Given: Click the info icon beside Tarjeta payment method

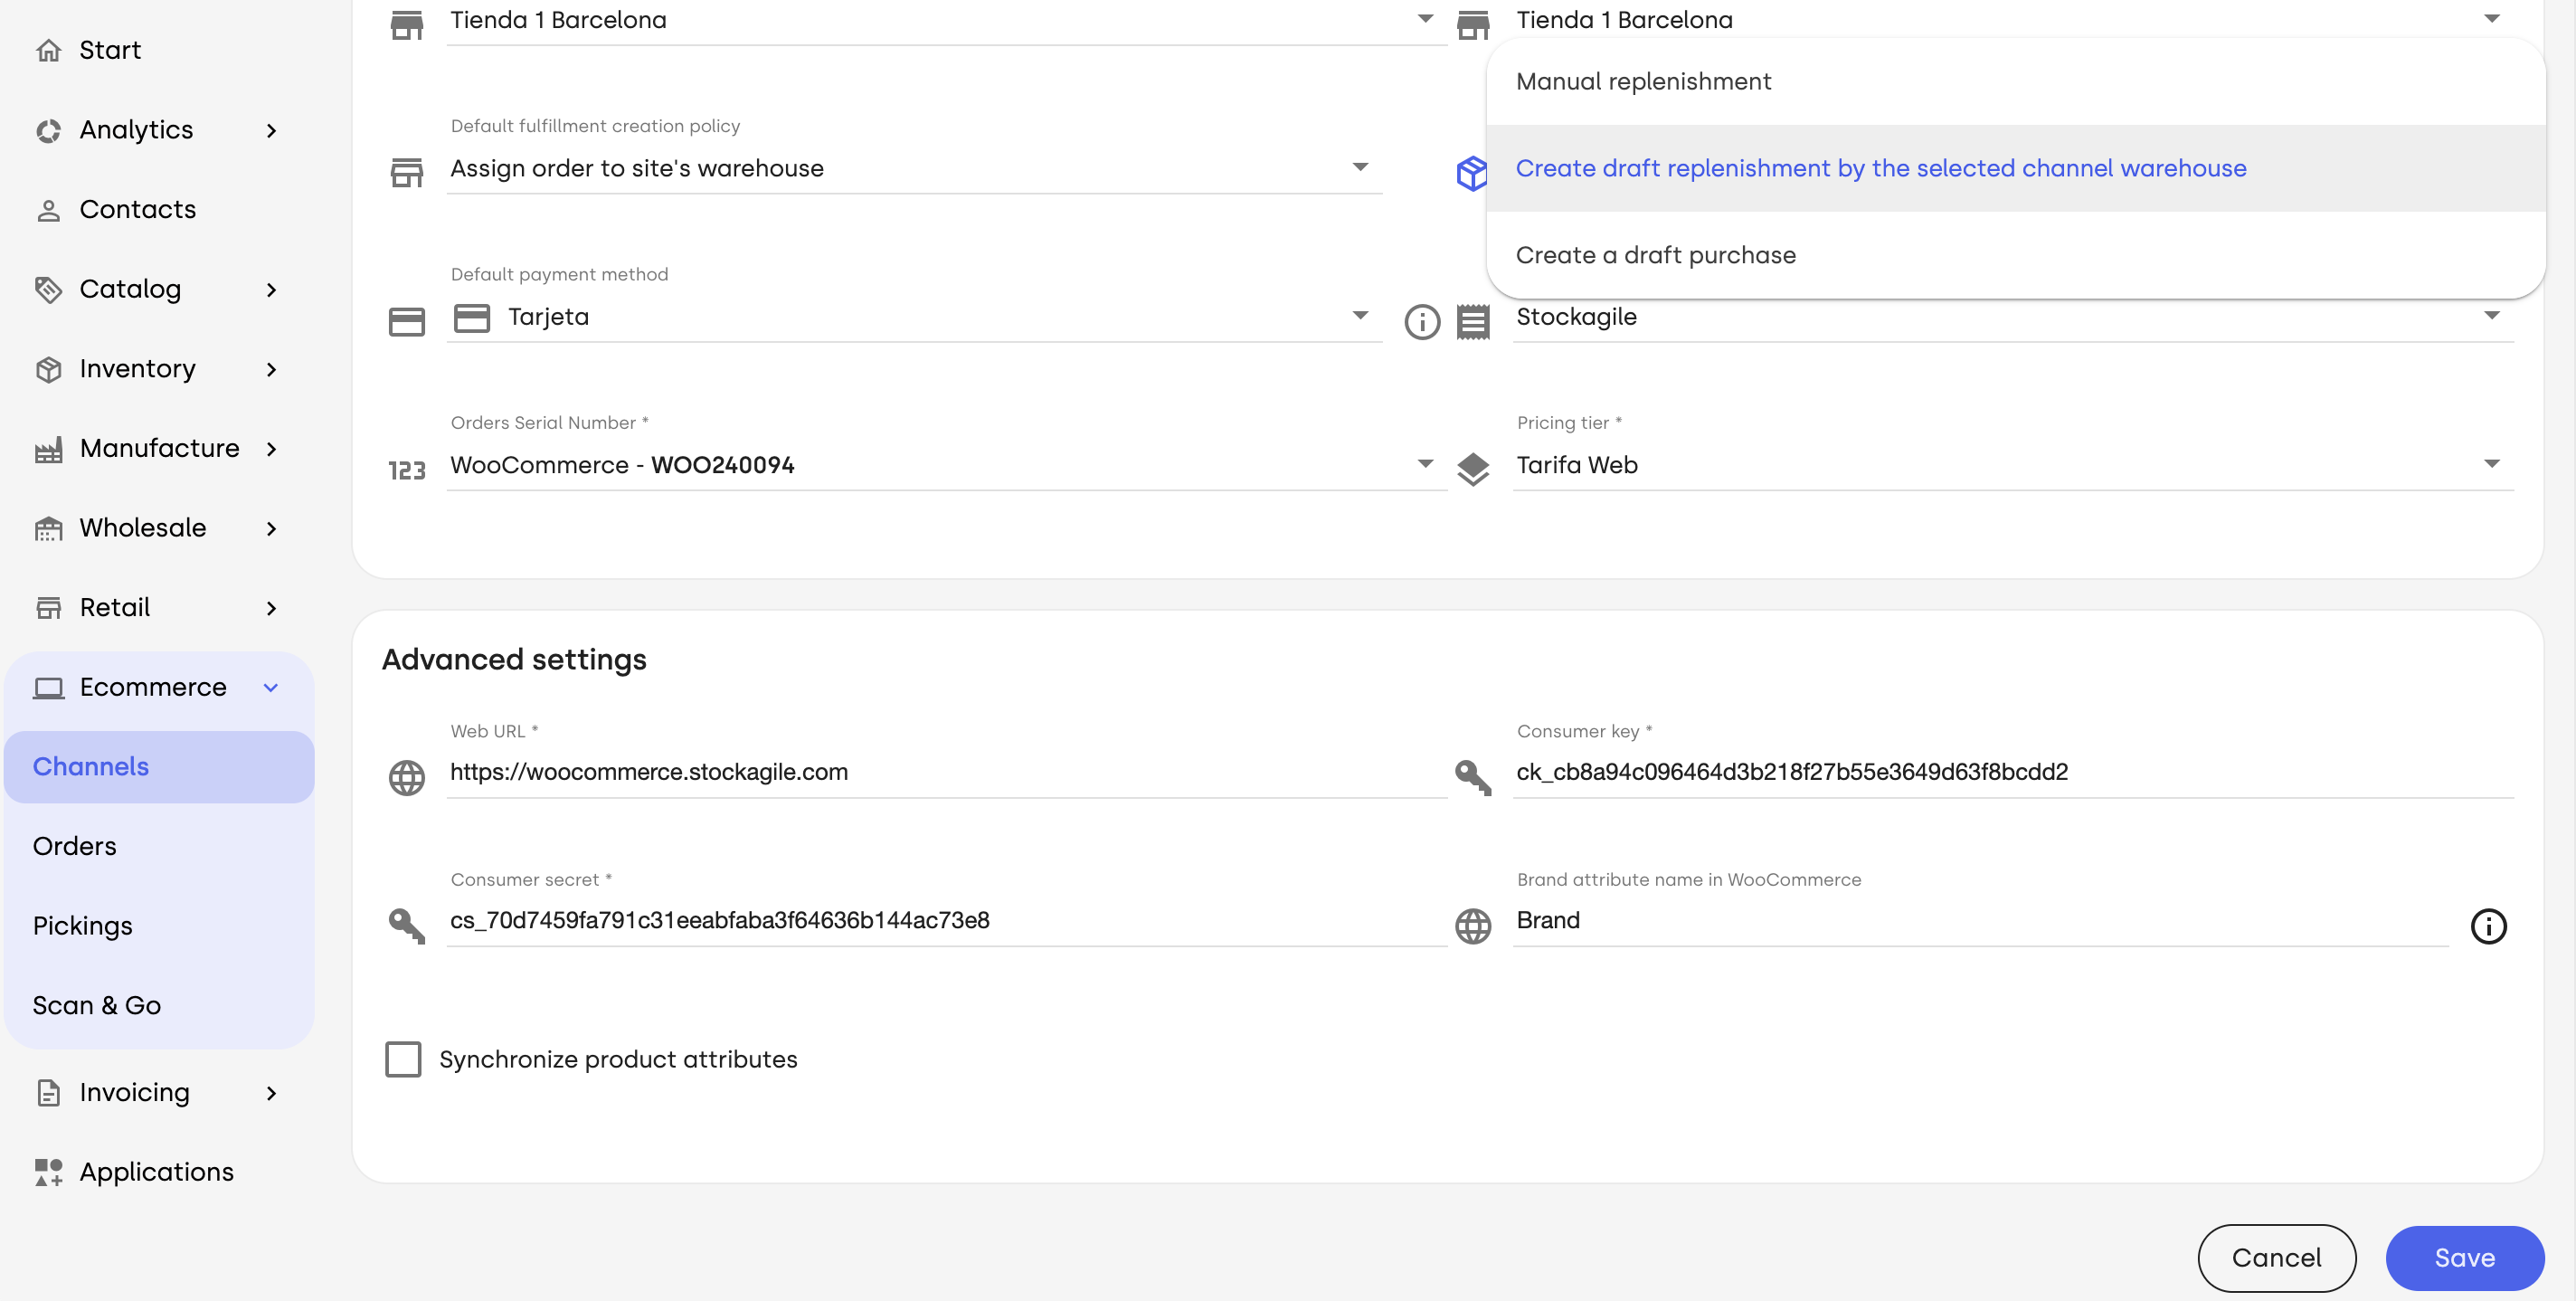Looking at the screenshot, I should tap(1422, 322).
